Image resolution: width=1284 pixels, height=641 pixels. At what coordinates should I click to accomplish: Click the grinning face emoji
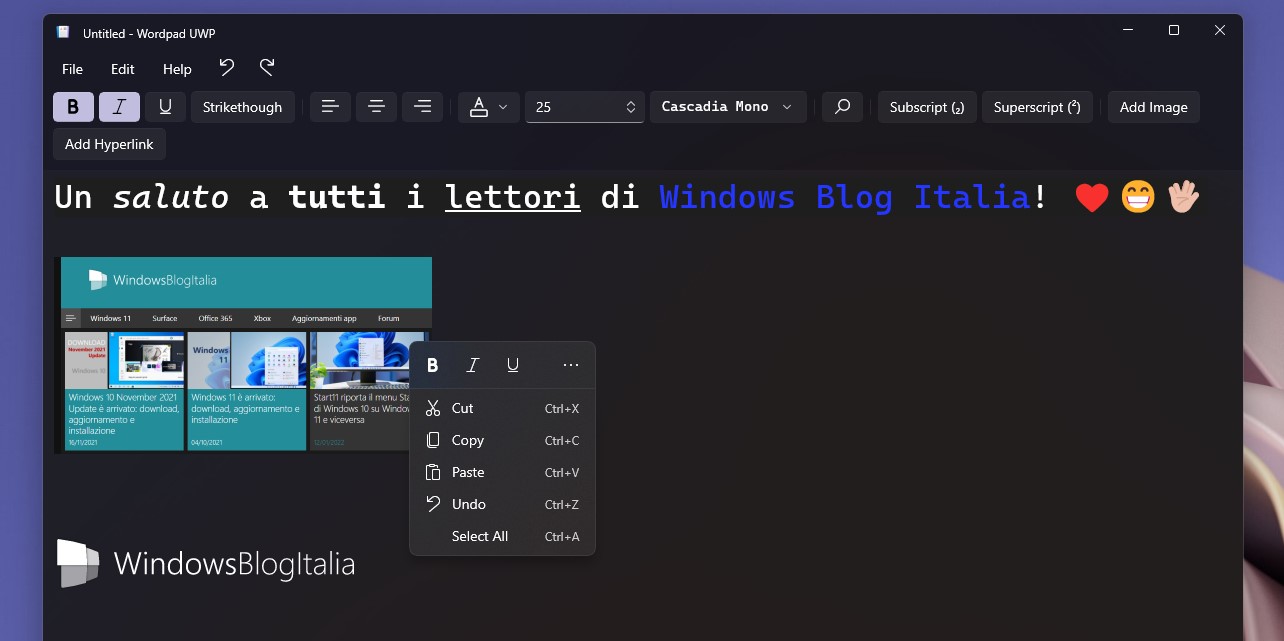[1138, 198]
